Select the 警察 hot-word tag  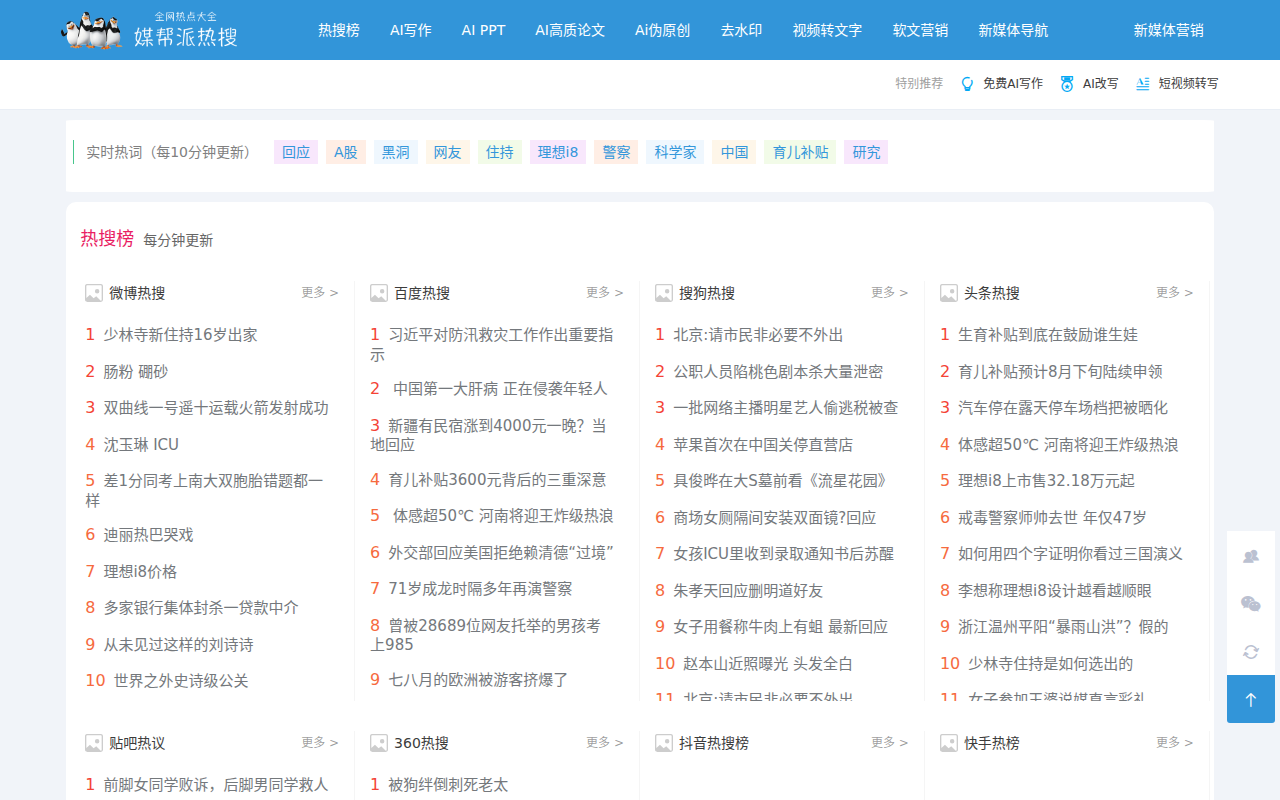coord(616,152)
